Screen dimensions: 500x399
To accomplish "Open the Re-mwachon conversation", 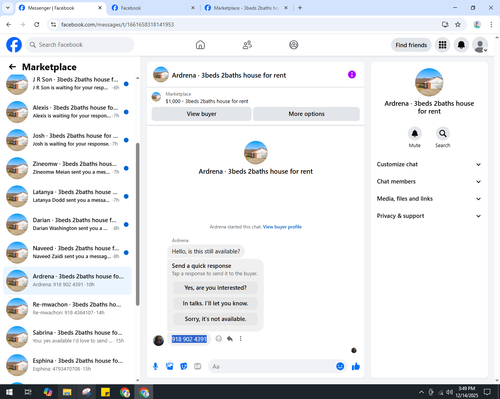I will click(x=68, y=309).
